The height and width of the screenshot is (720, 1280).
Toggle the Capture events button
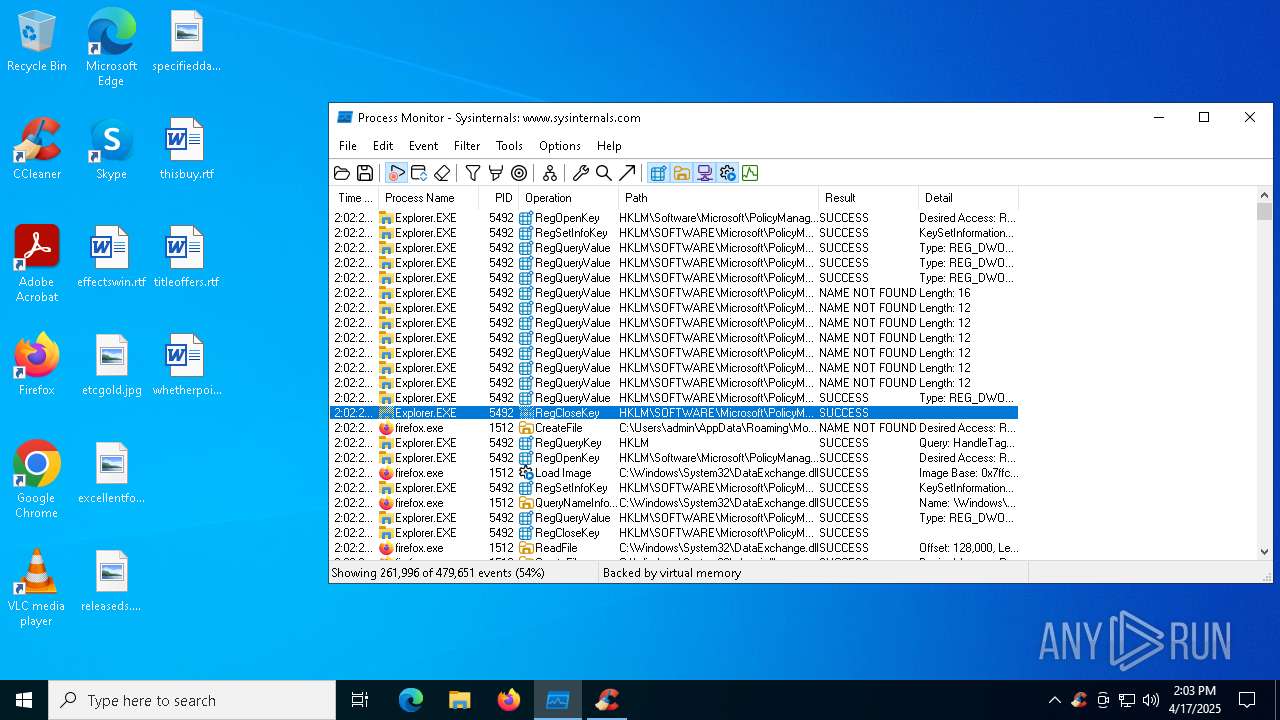click(396, 173)
